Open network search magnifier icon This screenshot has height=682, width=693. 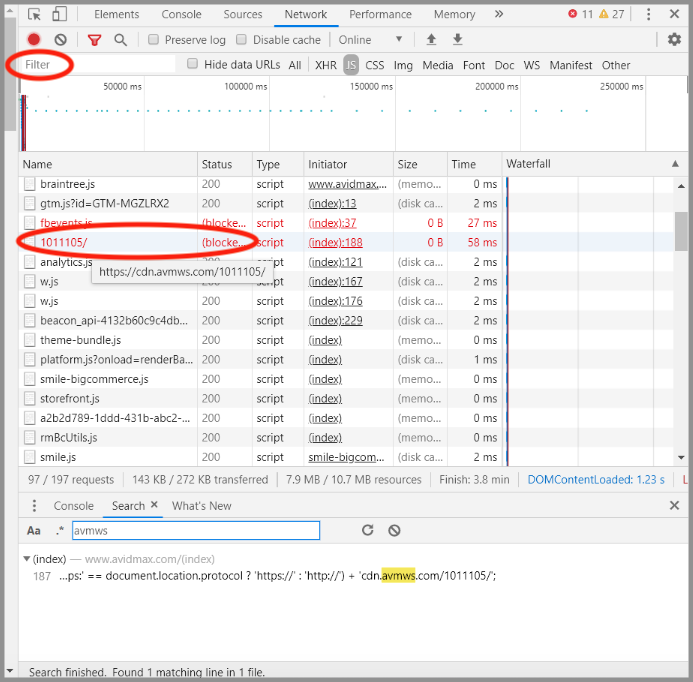point(120,40)
